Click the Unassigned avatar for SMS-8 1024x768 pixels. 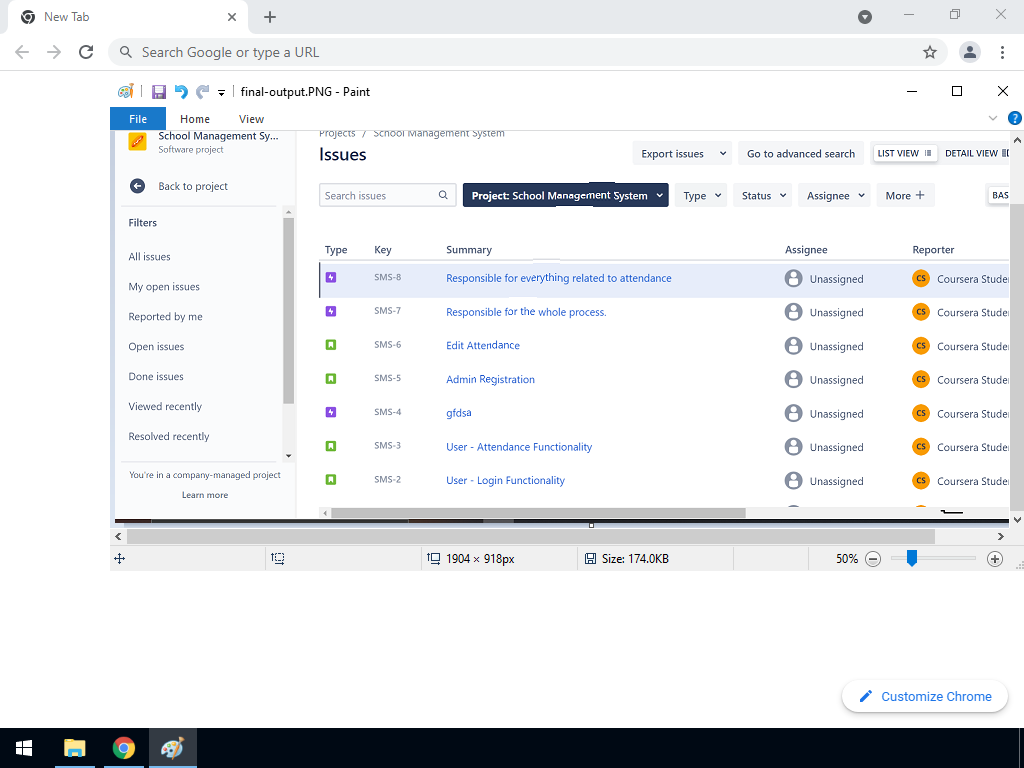[x=793, y=278]
